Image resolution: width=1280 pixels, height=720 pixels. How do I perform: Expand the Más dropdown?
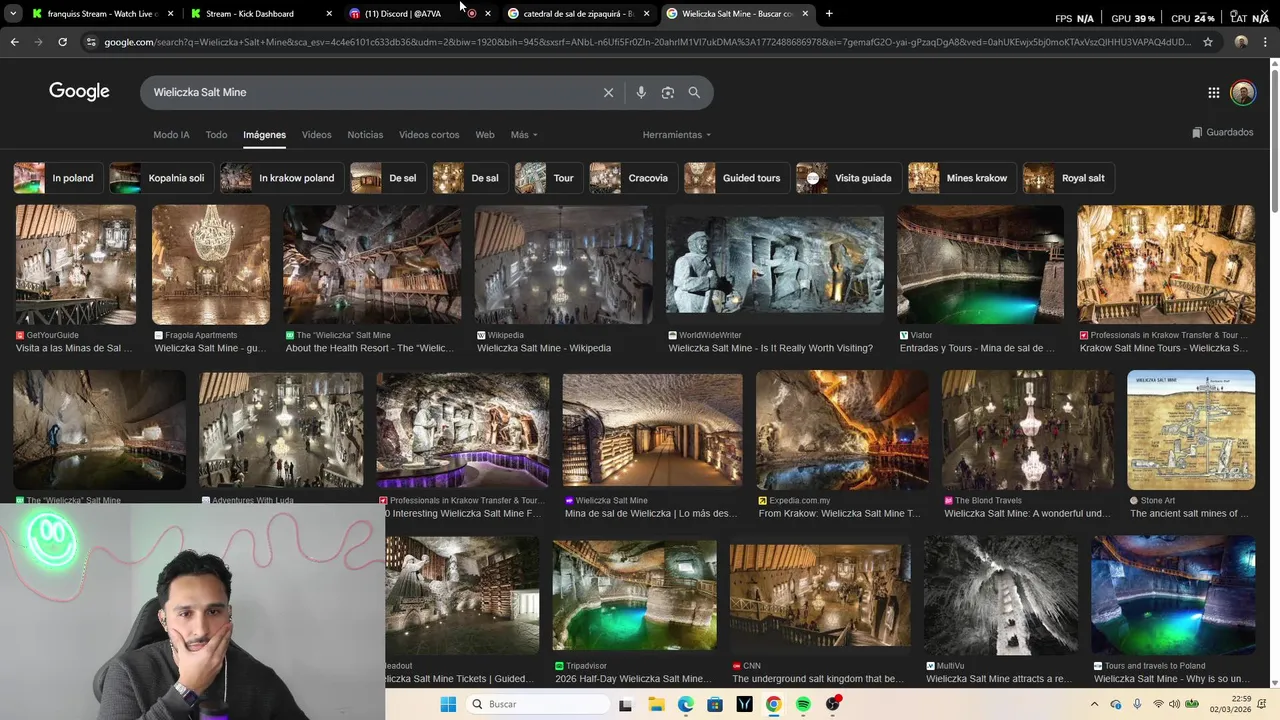(524, 135)
